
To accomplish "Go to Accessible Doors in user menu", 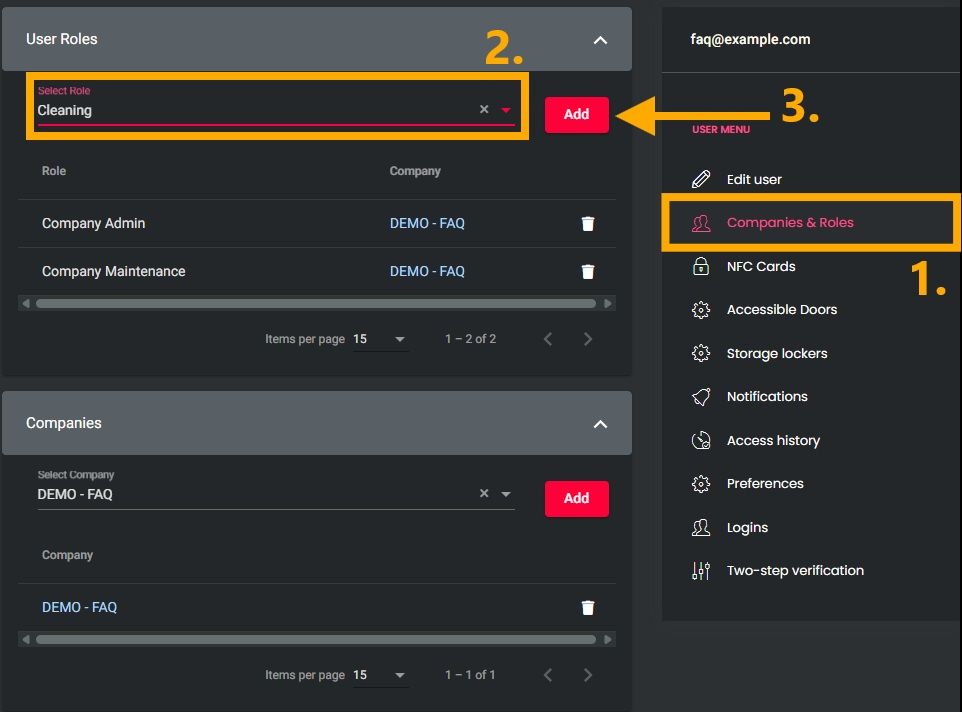I will [x=781, y=310].
